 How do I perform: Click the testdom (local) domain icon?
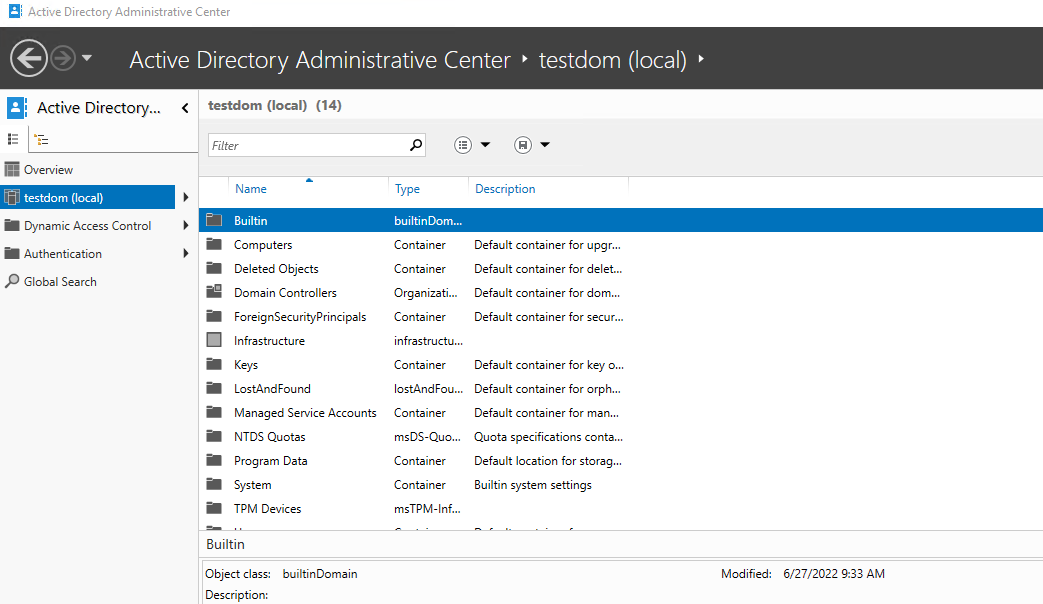coord(12,197)
